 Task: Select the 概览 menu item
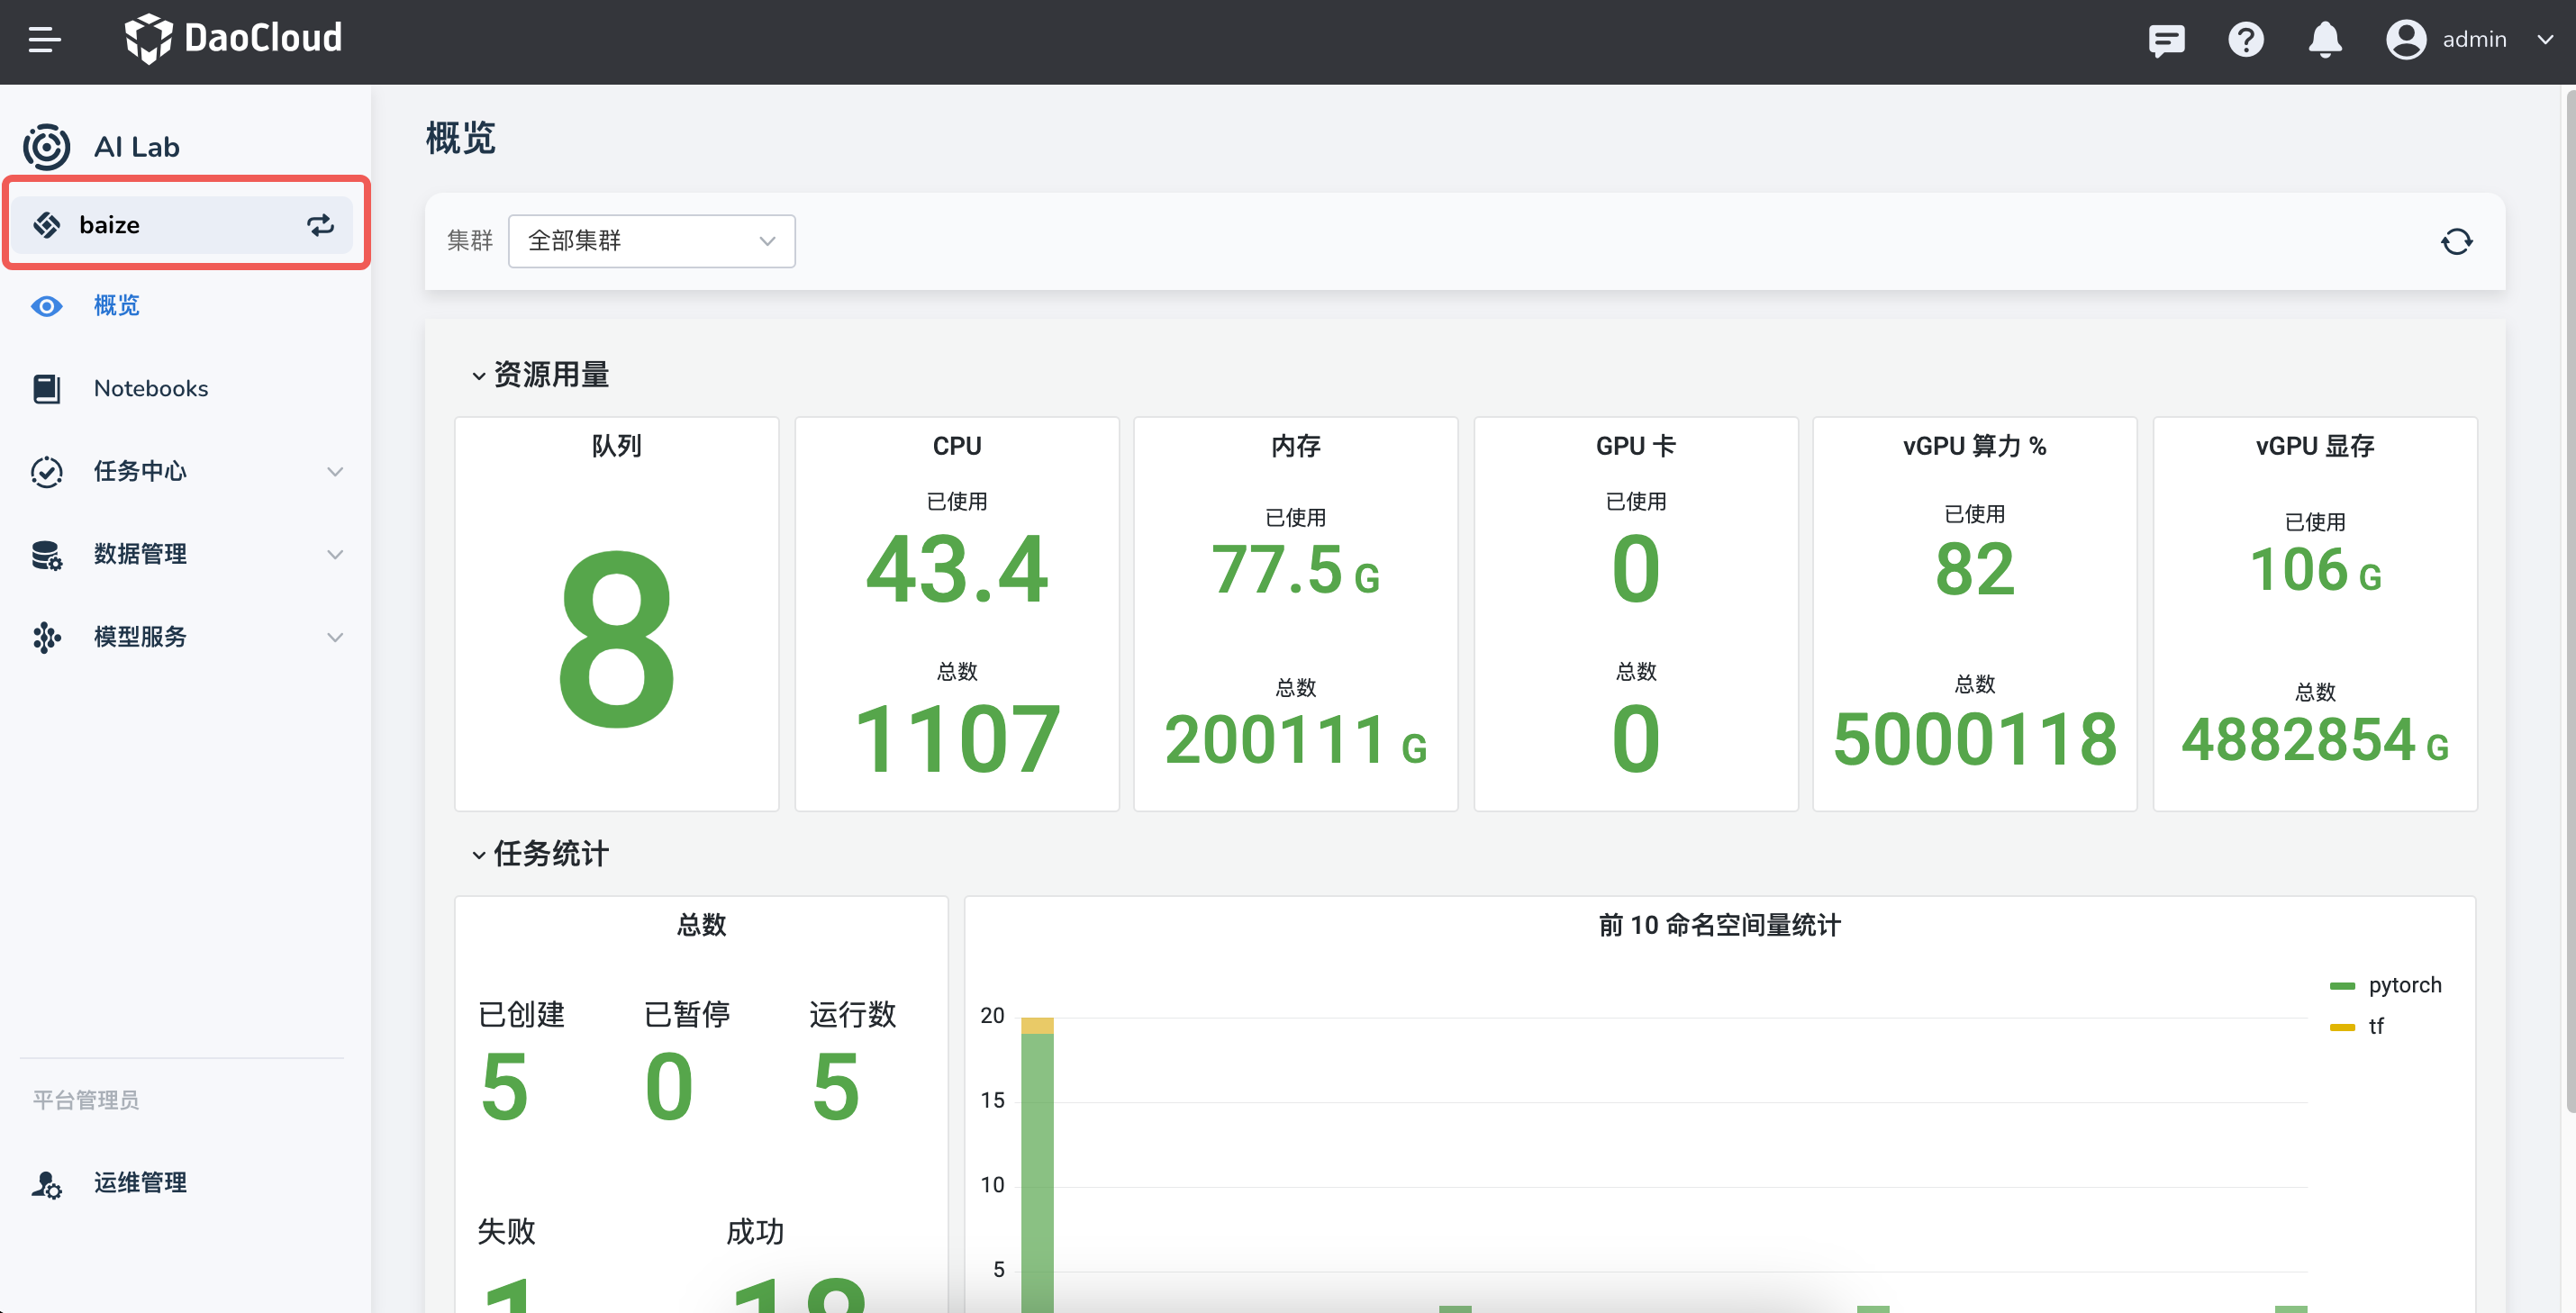tap(116, 305)
